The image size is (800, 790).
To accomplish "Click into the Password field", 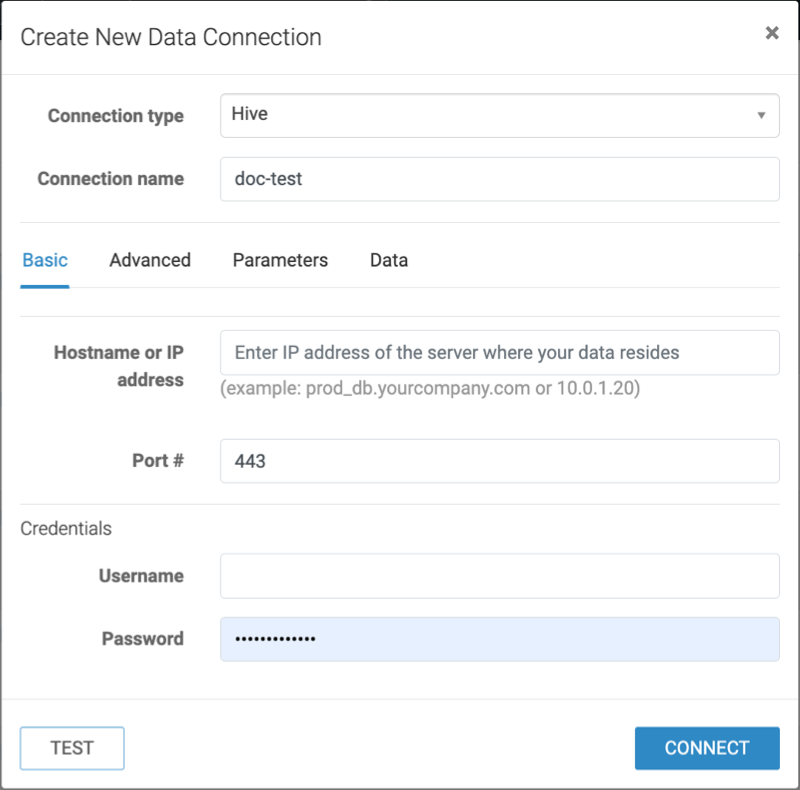I will (x=499, y=639).
